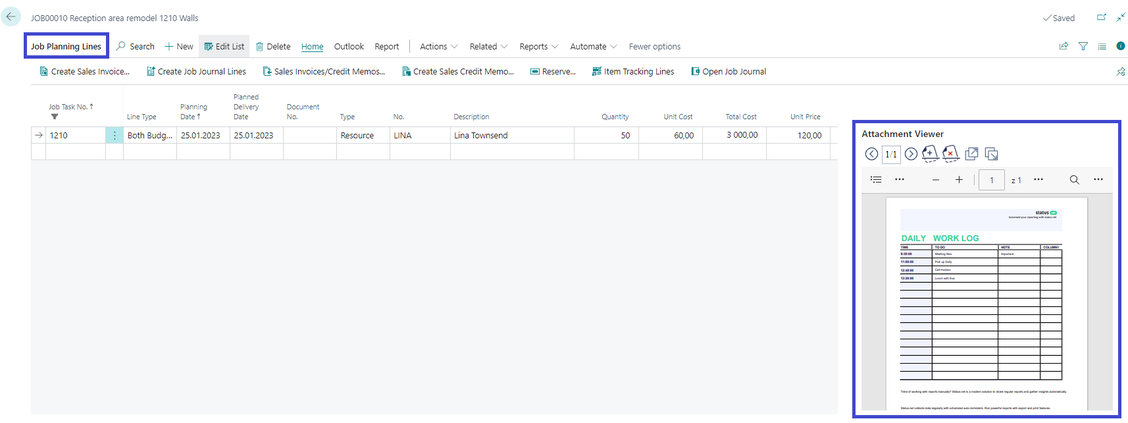Image resolution: width=1128 pixels, height=423 pixels.
Task: Open Item Tracking Lines
Action: 633,72
